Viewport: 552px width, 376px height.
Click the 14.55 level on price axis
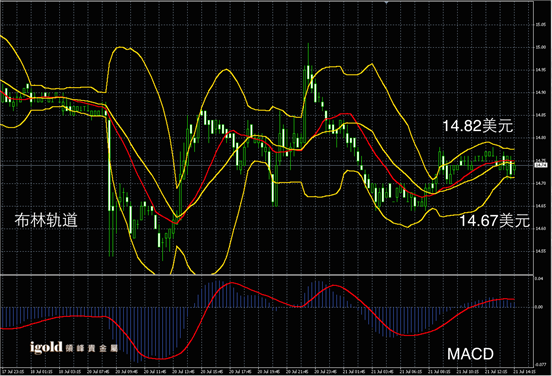coord(540,251)
